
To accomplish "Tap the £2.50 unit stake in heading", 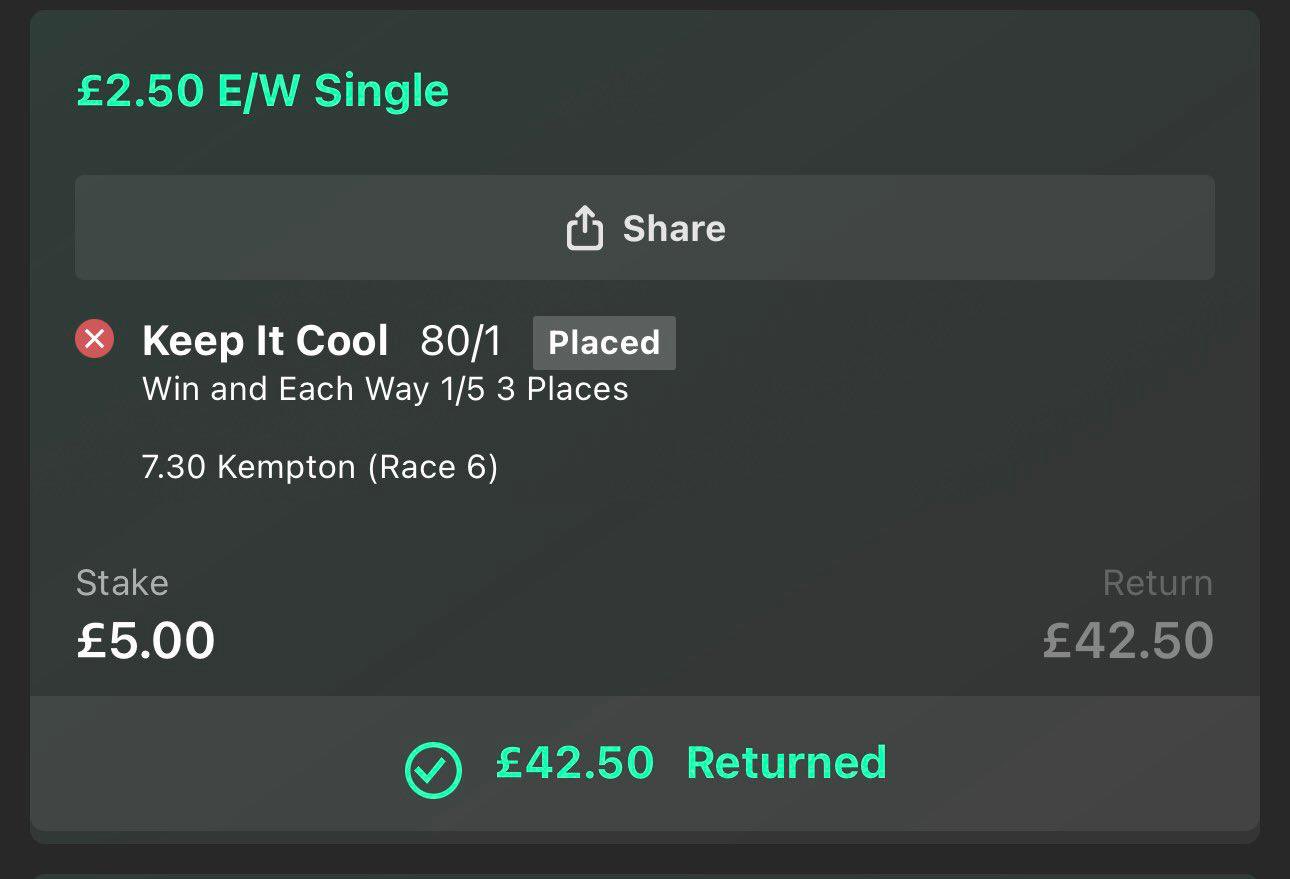I will pos(139,91).
